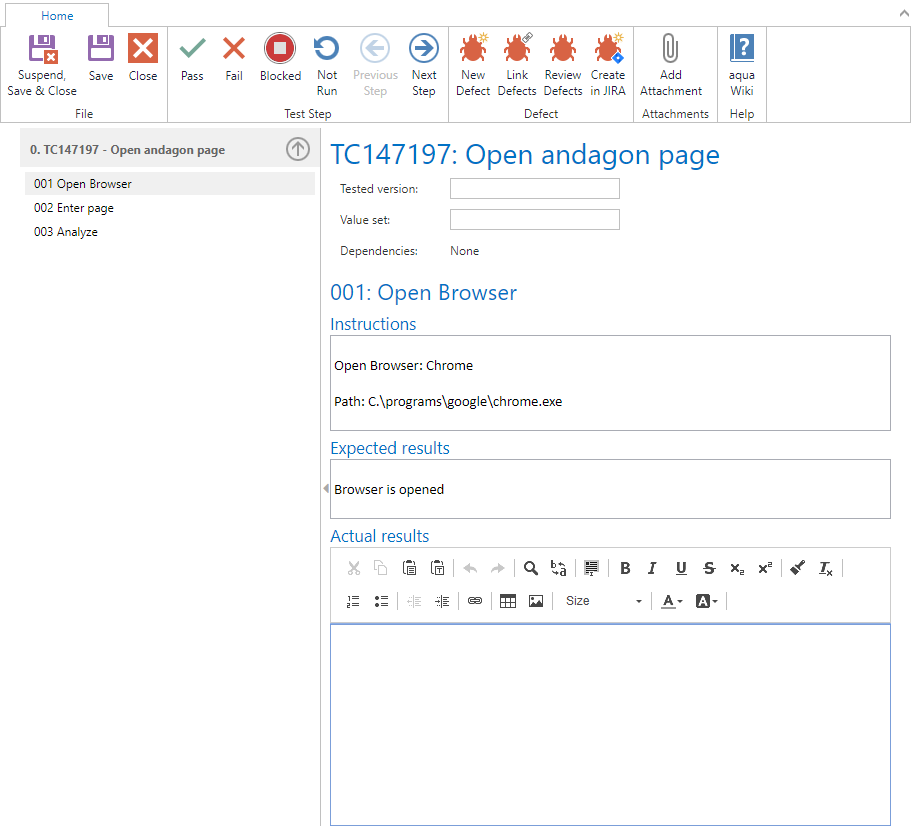Screen dimensions: 911x831
Task: Toggle underline formatting in editor toolbar
Action: (x=681, y=568)
